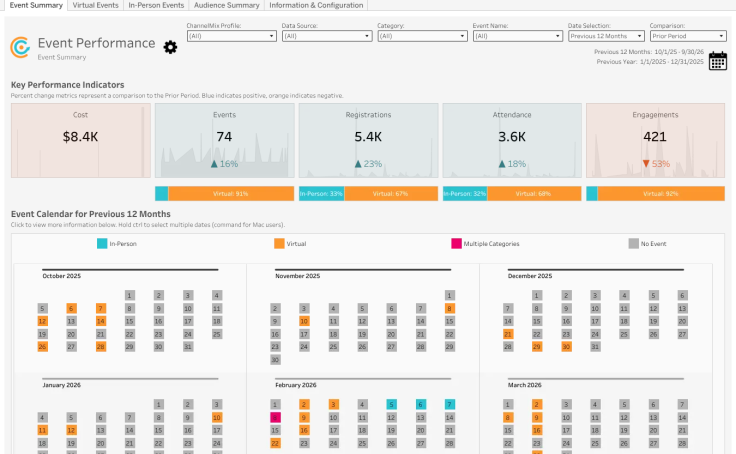Click Engagements Virtual 92% bar segment
This screenshot has width=736, height=454.
tap(661, 193)
